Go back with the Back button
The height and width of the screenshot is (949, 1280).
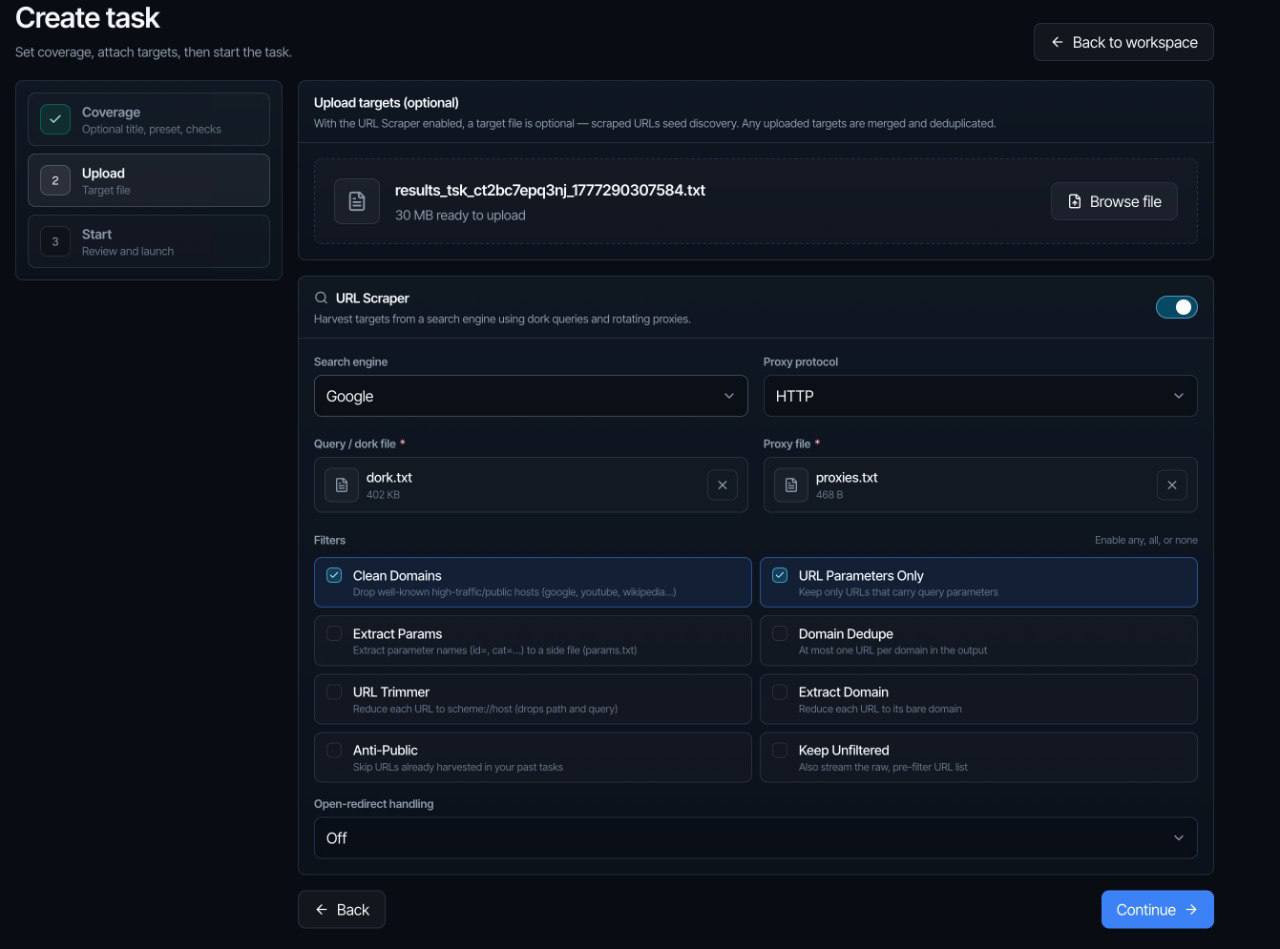pos(341,909)
